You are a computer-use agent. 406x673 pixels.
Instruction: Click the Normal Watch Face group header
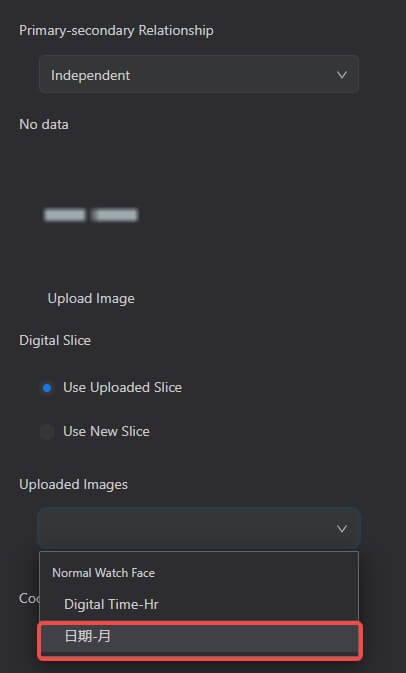103,573
